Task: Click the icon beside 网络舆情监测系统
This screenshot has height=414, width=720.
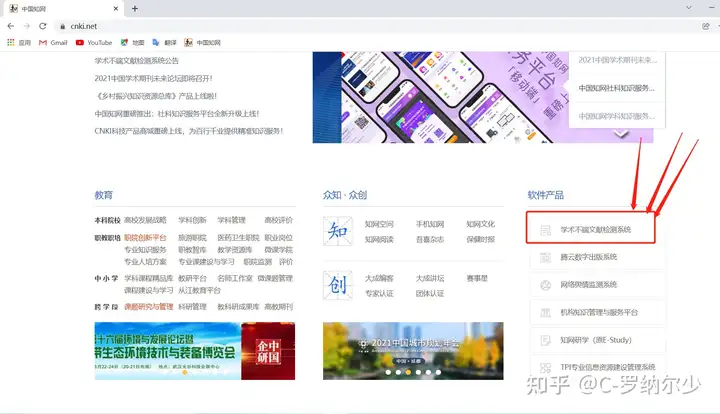Action: [546, 285]
